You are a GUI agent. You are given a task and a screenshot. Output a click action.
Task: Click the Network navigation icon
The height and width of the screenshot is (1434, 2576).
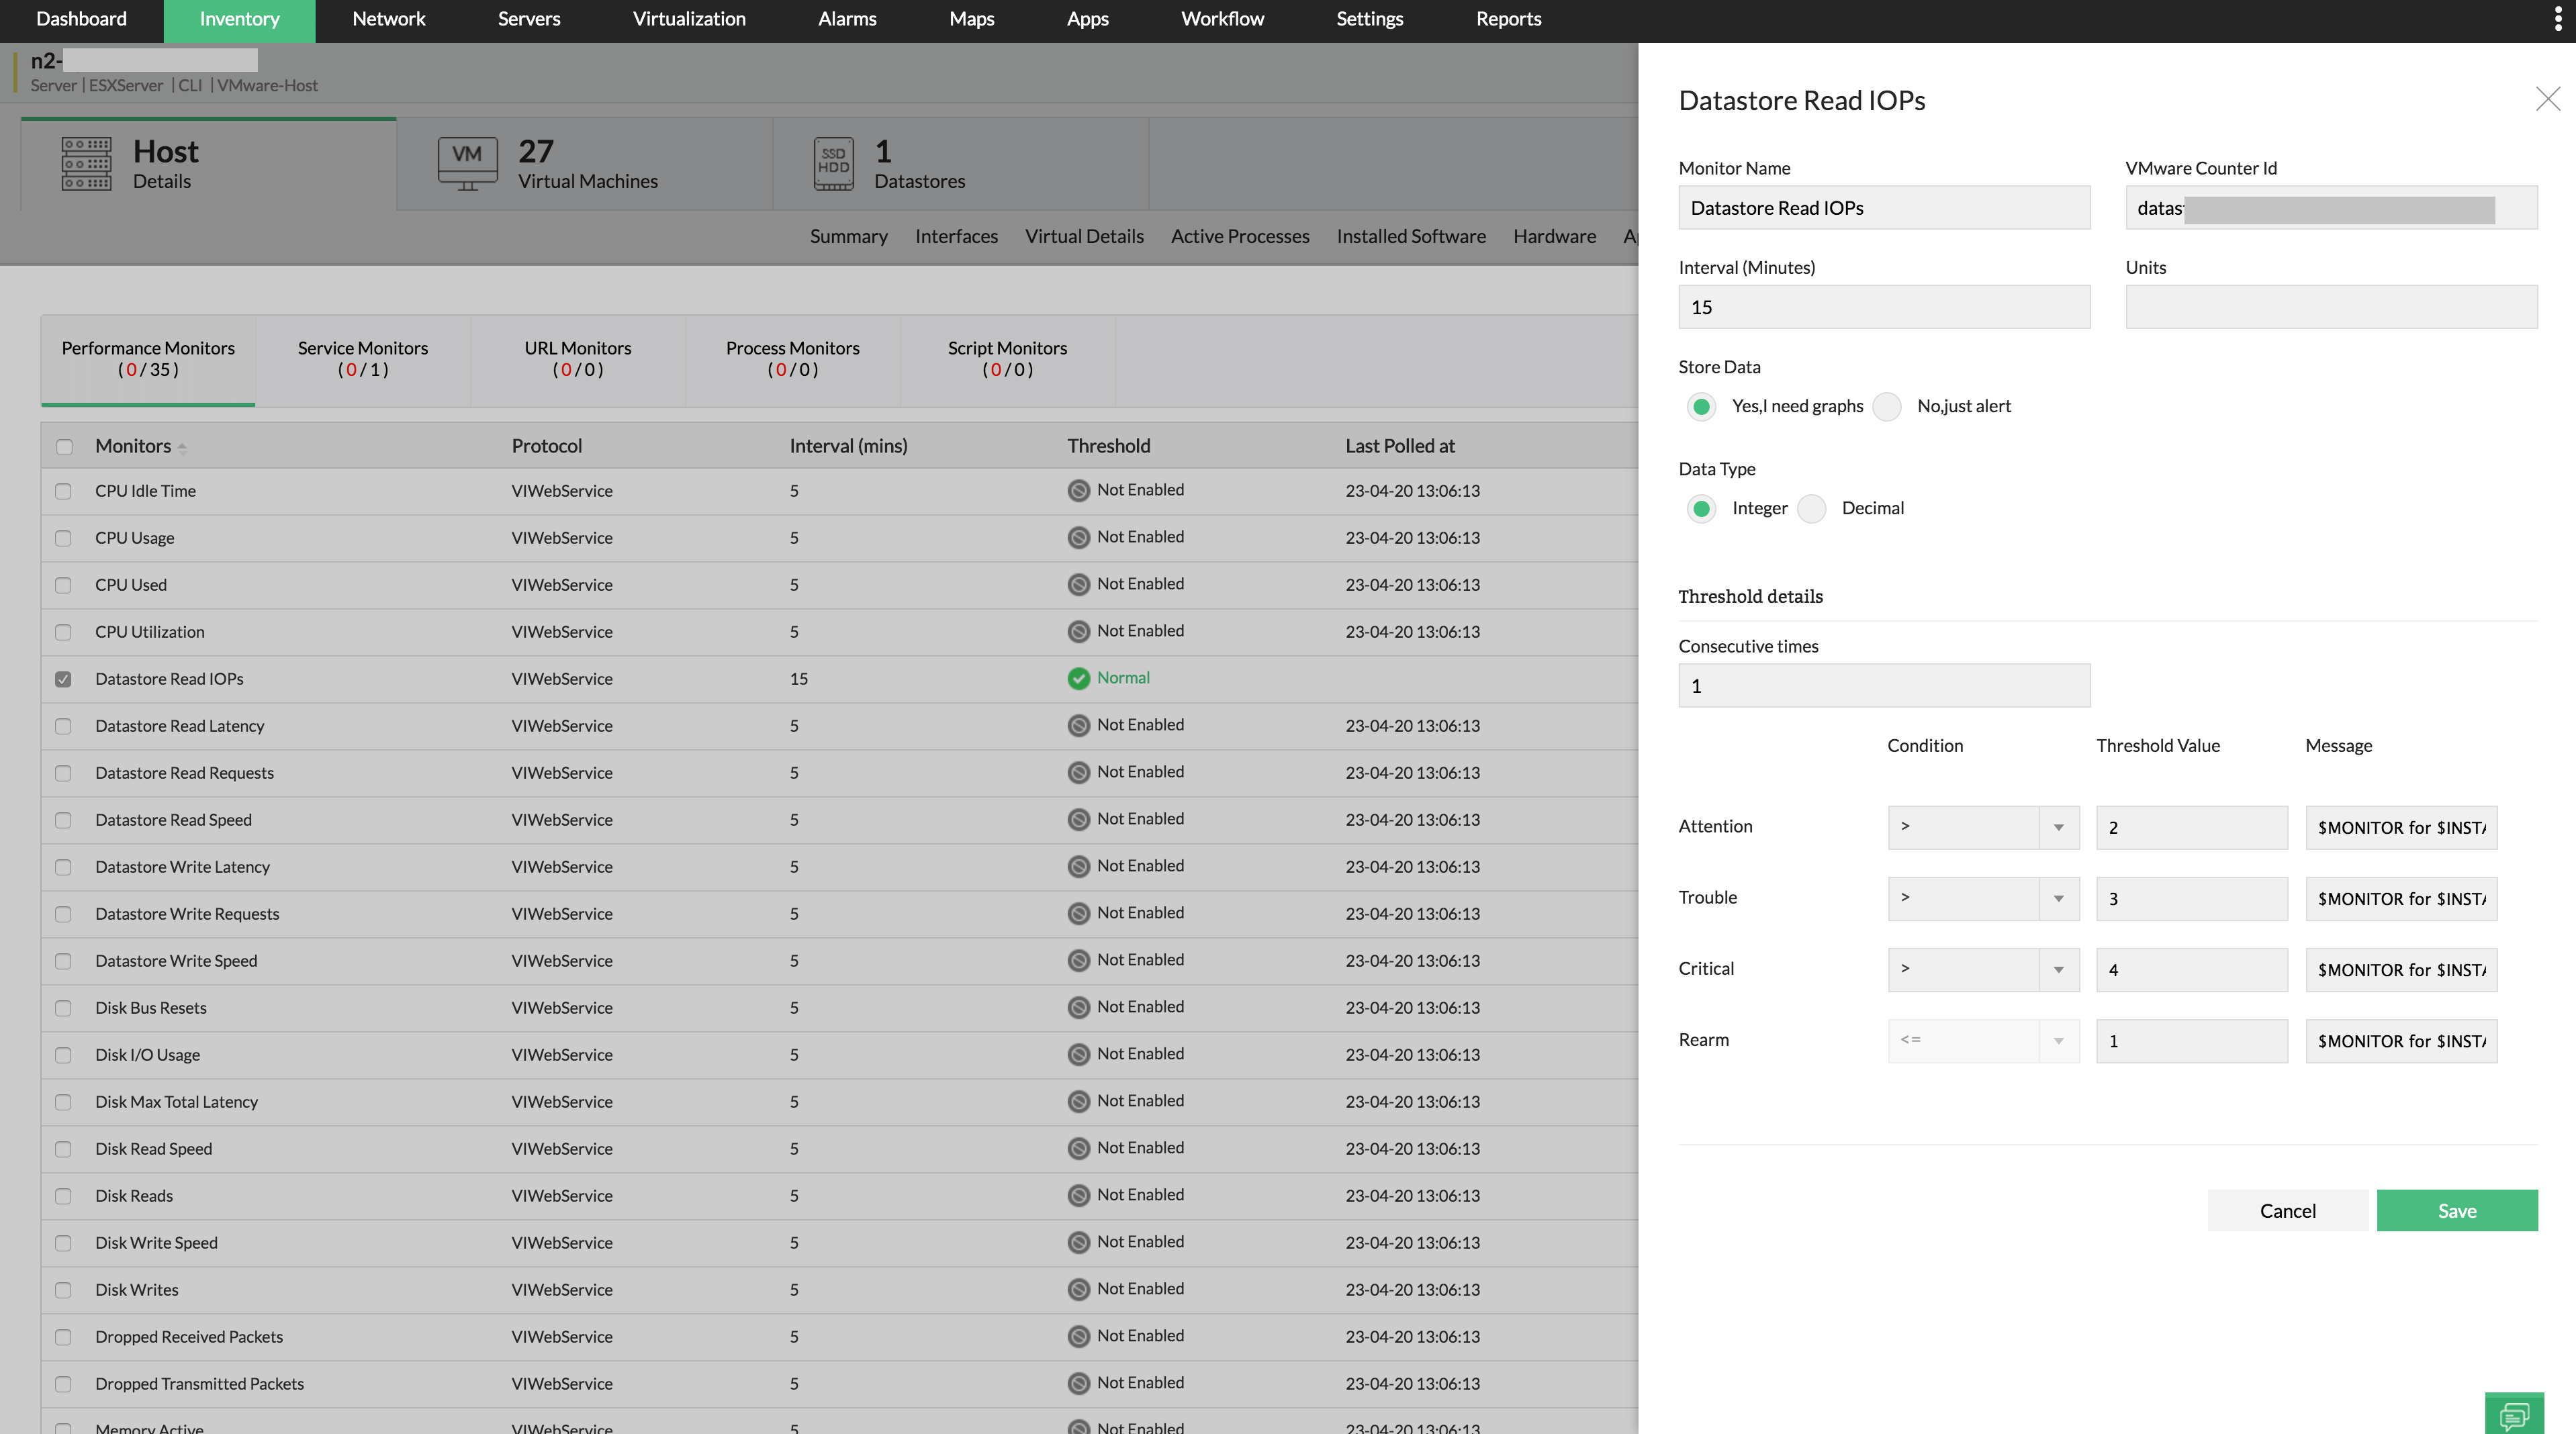[x=387, y=19]
